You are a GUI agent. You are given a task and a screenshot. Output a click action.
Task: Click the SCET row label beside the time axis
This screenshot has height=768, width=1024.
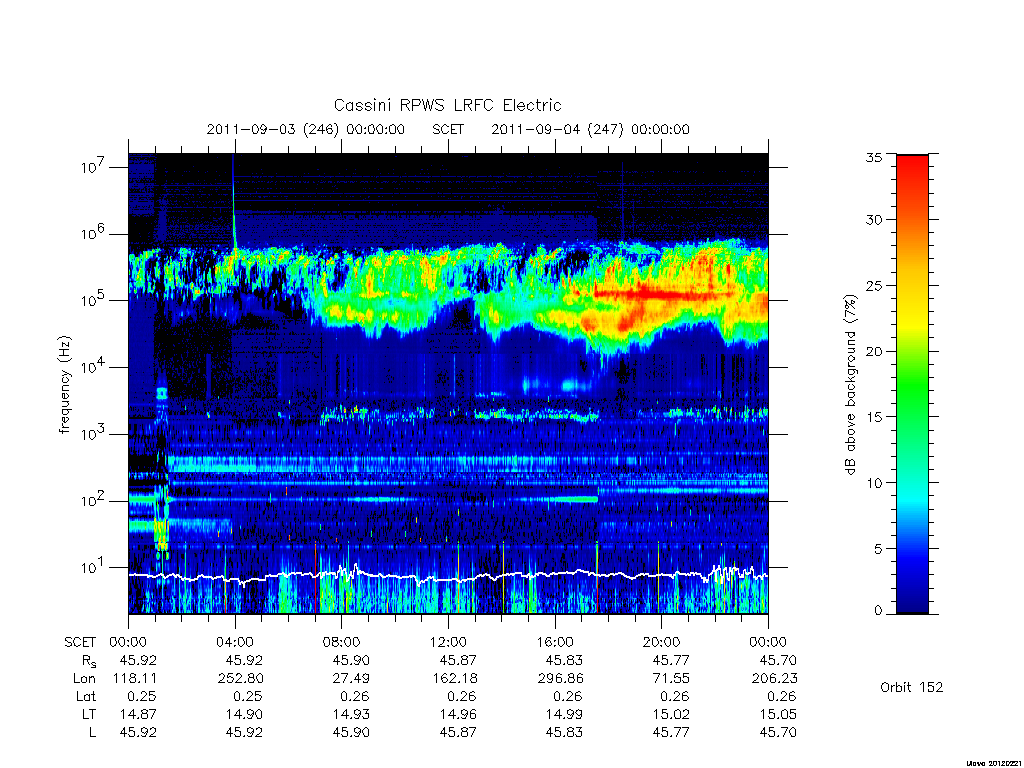(80, 642)
